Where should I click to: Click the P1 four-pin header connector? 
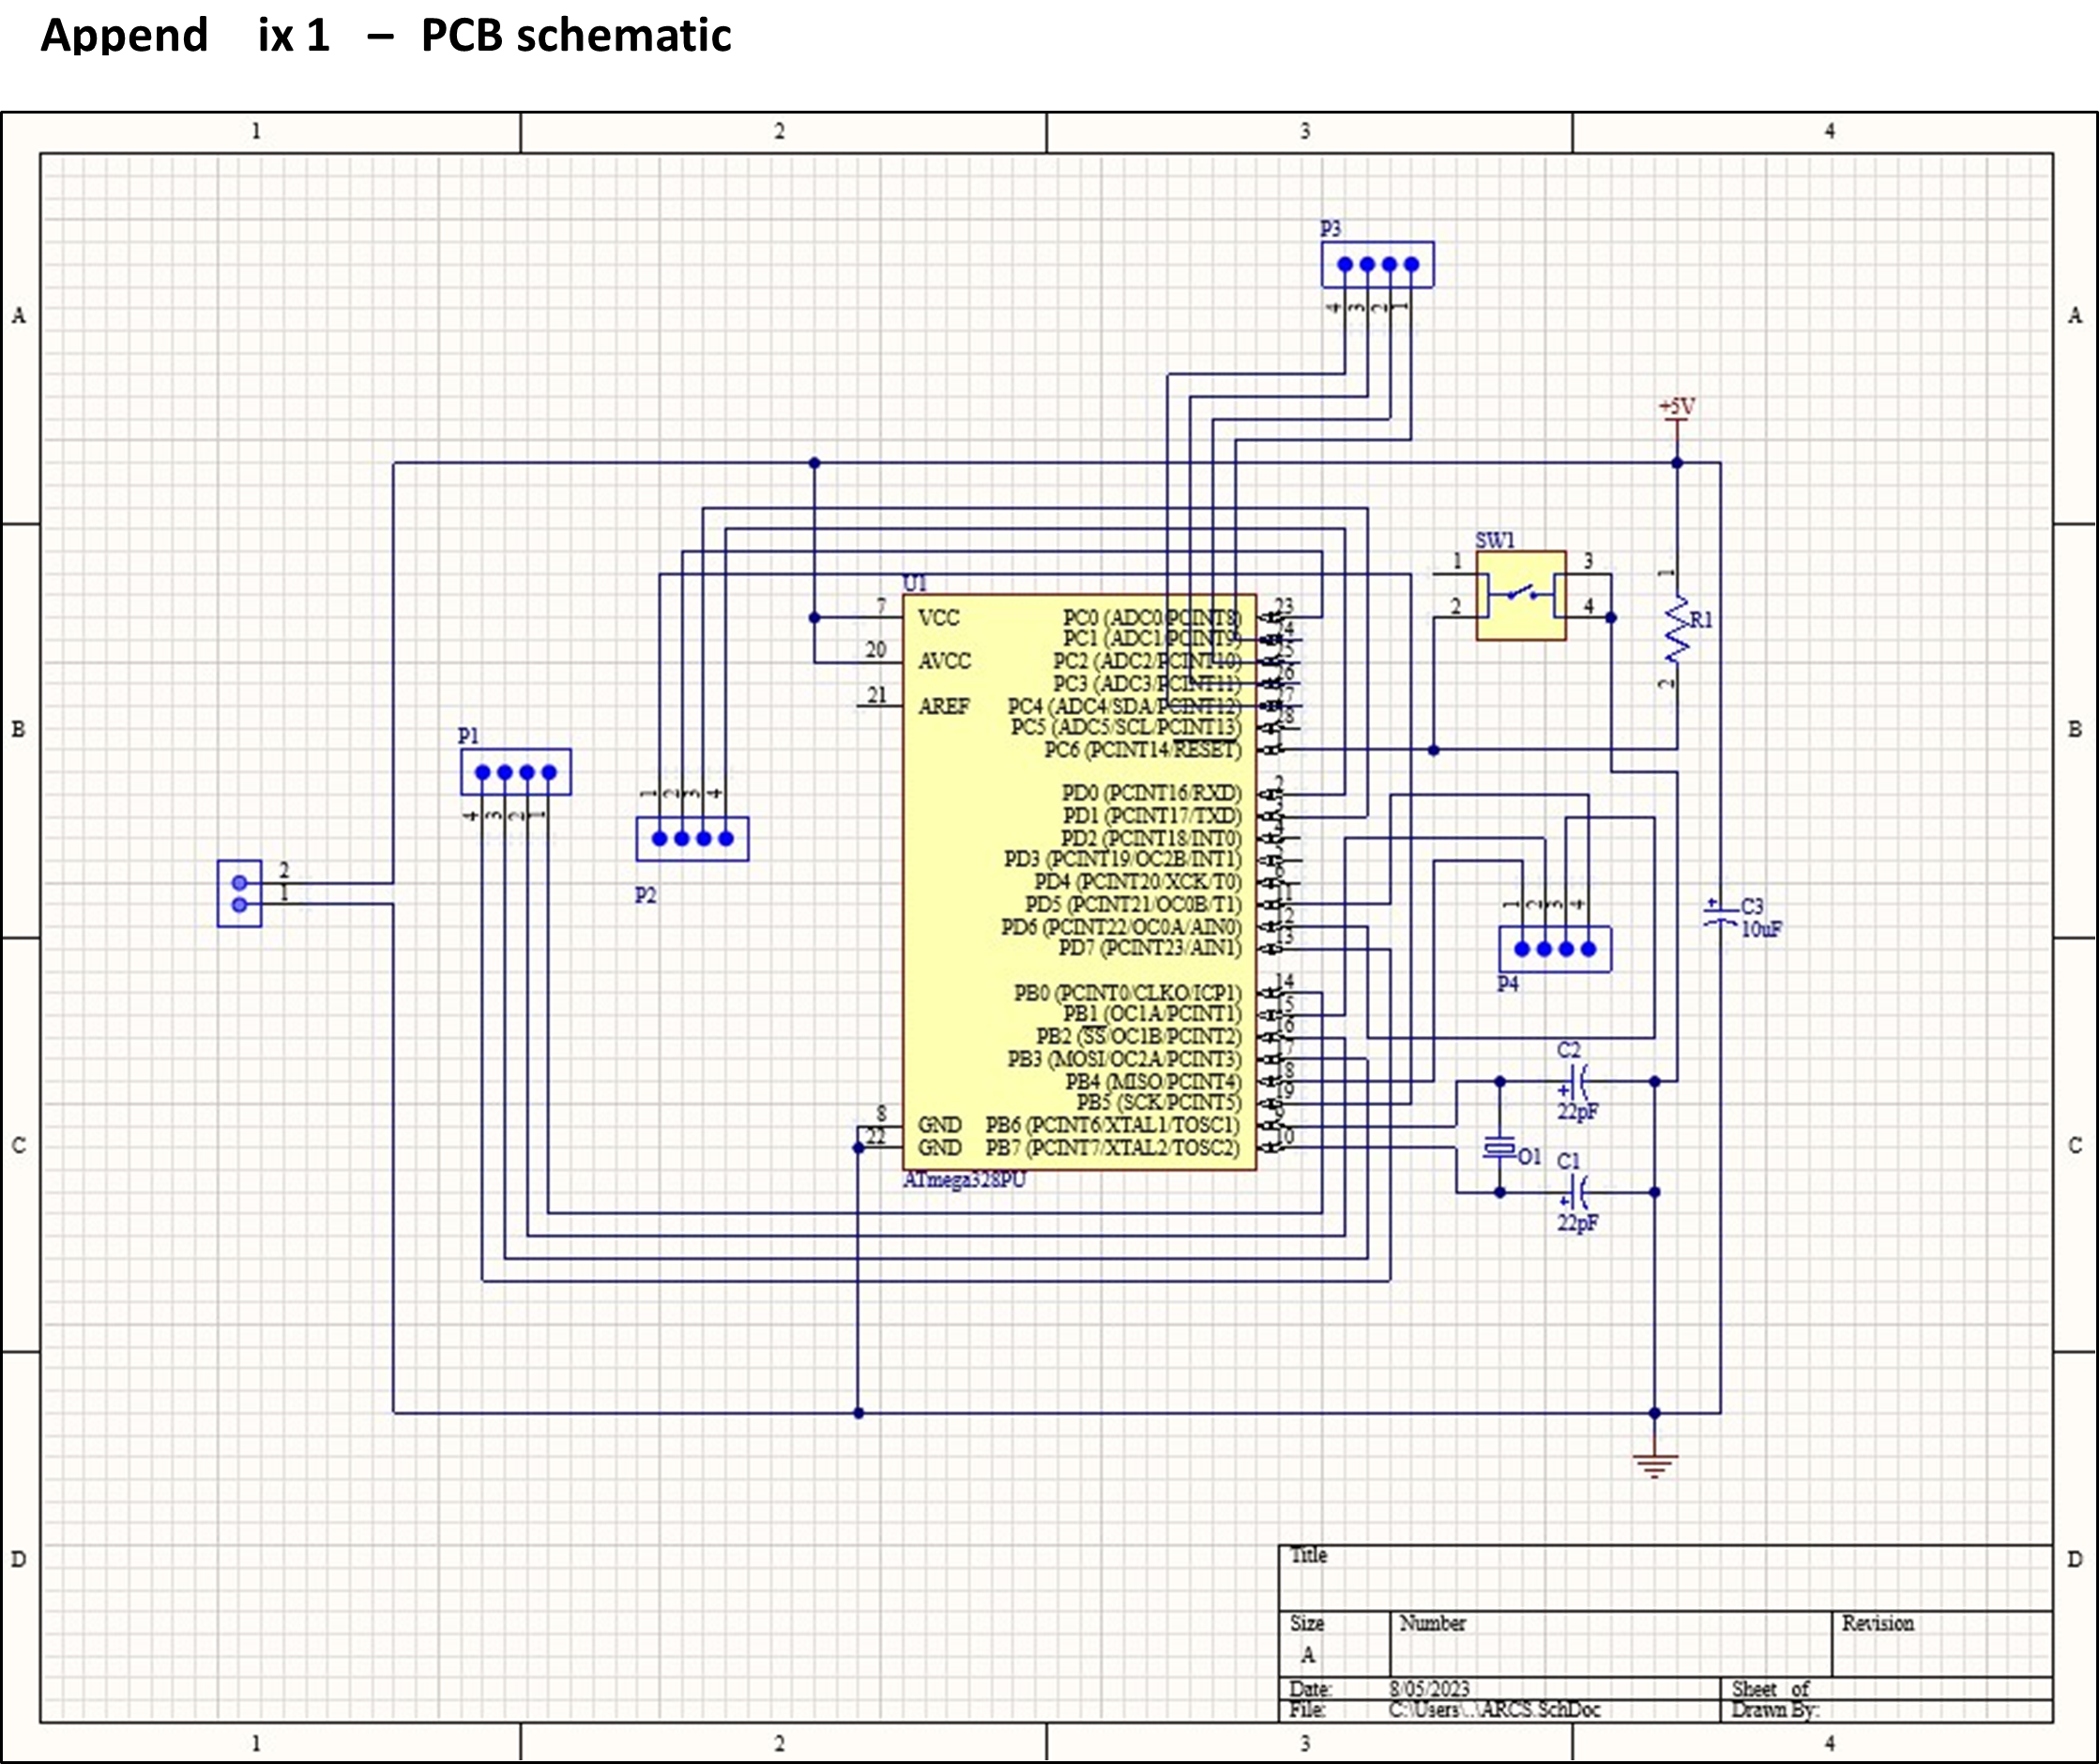point(516,772)
